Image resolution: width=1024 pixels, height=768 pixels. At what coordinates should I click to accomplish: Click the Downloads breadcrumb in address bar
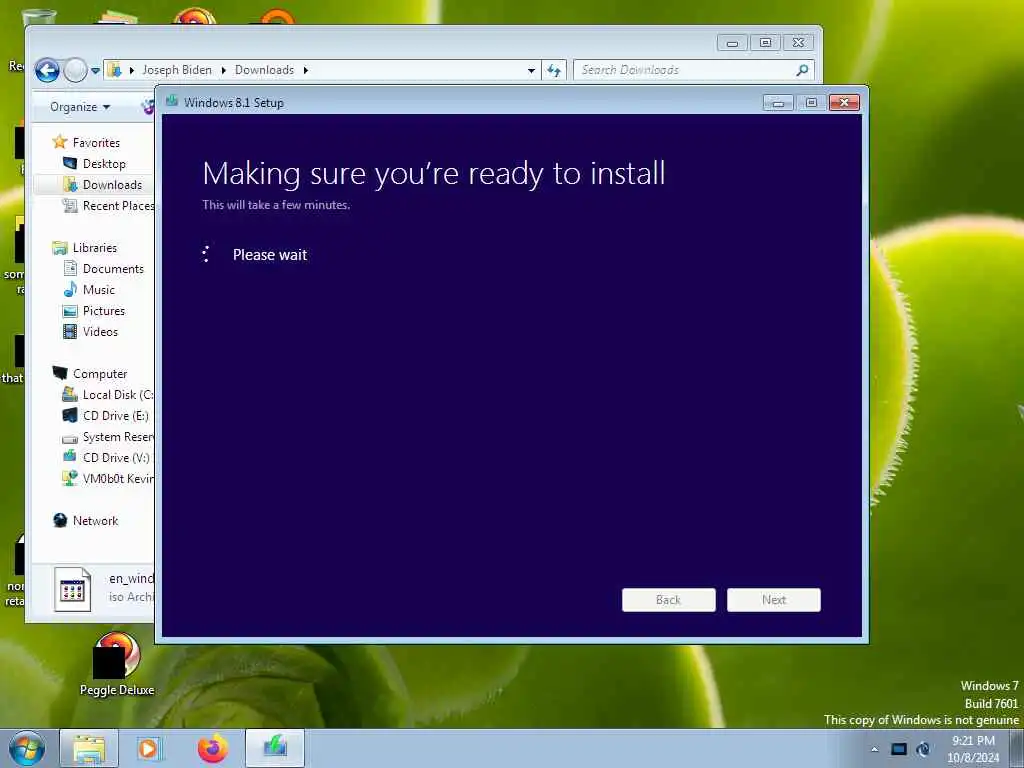(264, 70)
